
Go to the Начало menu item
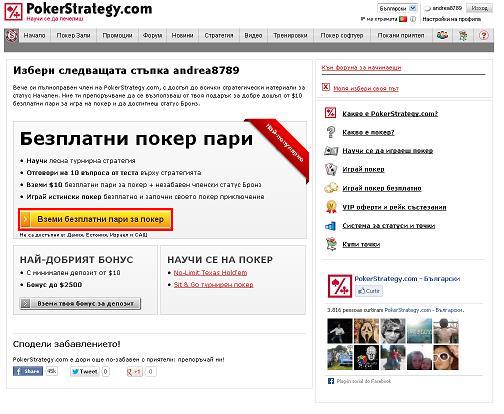tap(34, 35)
